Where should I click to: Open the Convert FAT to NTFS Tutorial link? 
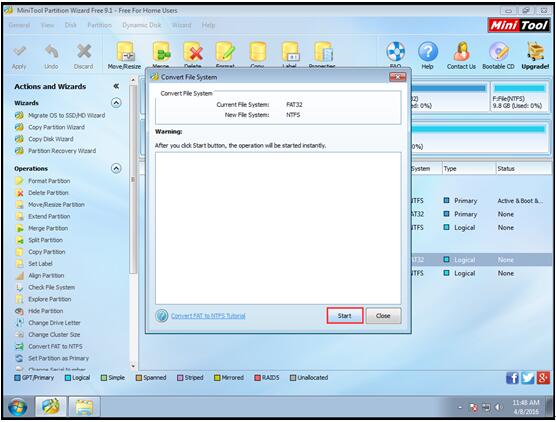tap(208, 316)
